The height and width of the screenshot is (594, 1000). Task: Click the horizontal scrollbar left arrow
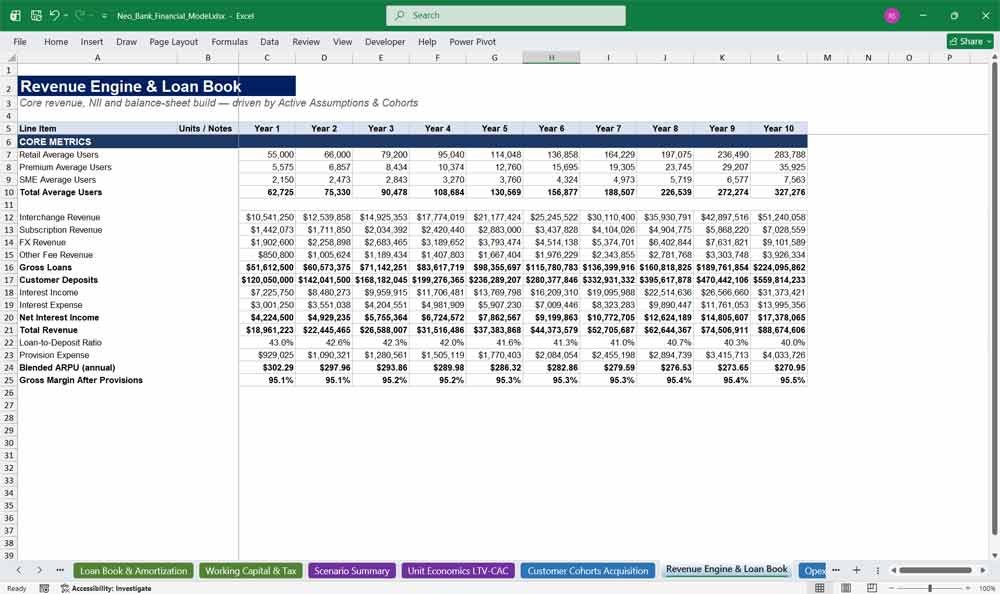coord(893,570)
